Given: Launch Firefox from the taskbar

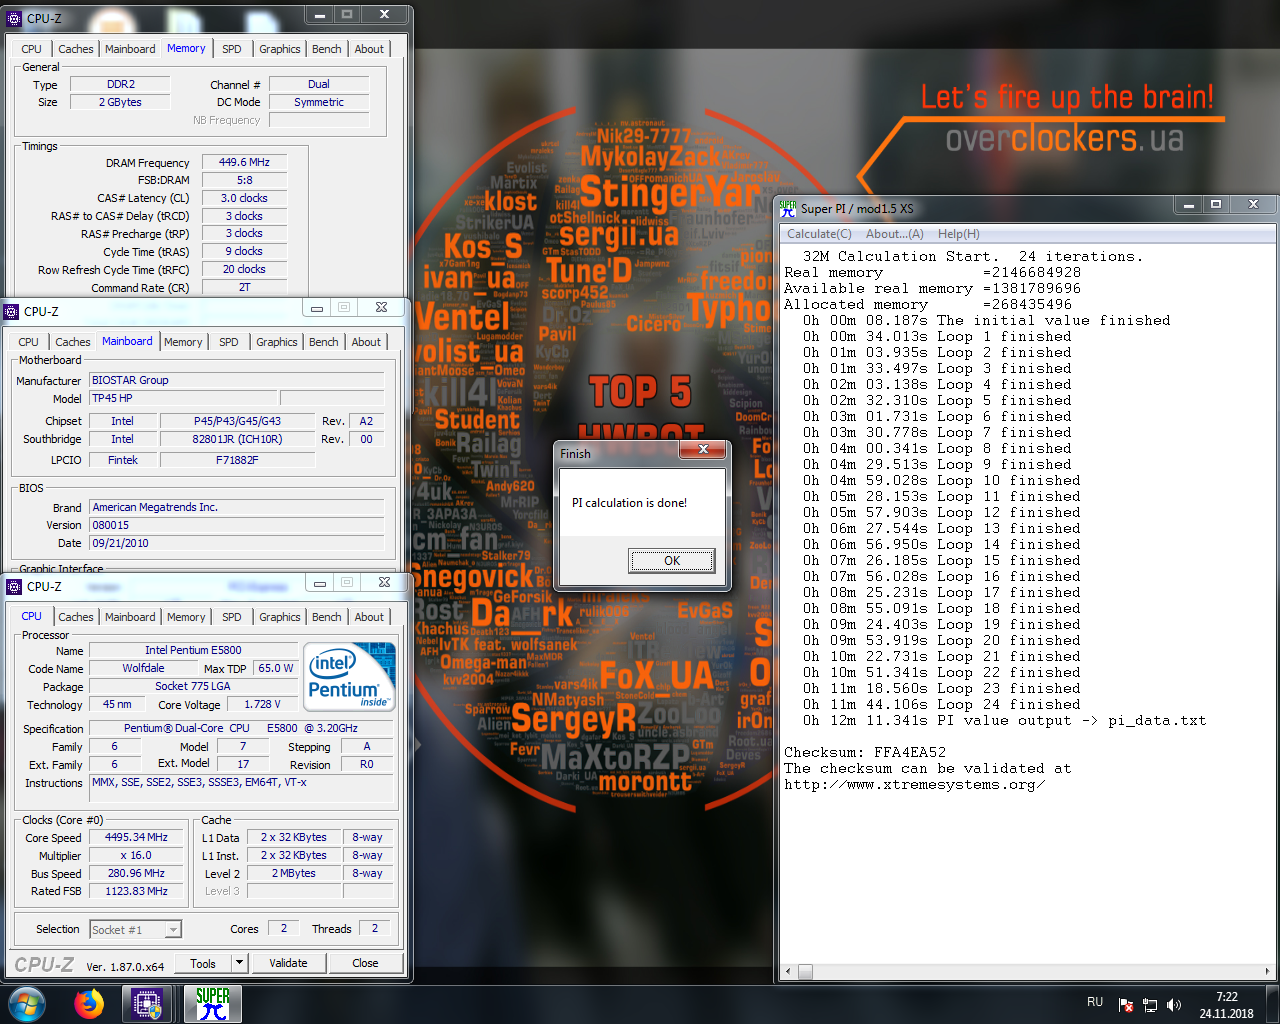Looking at the screenshot, I should [x=89, y=1004].
